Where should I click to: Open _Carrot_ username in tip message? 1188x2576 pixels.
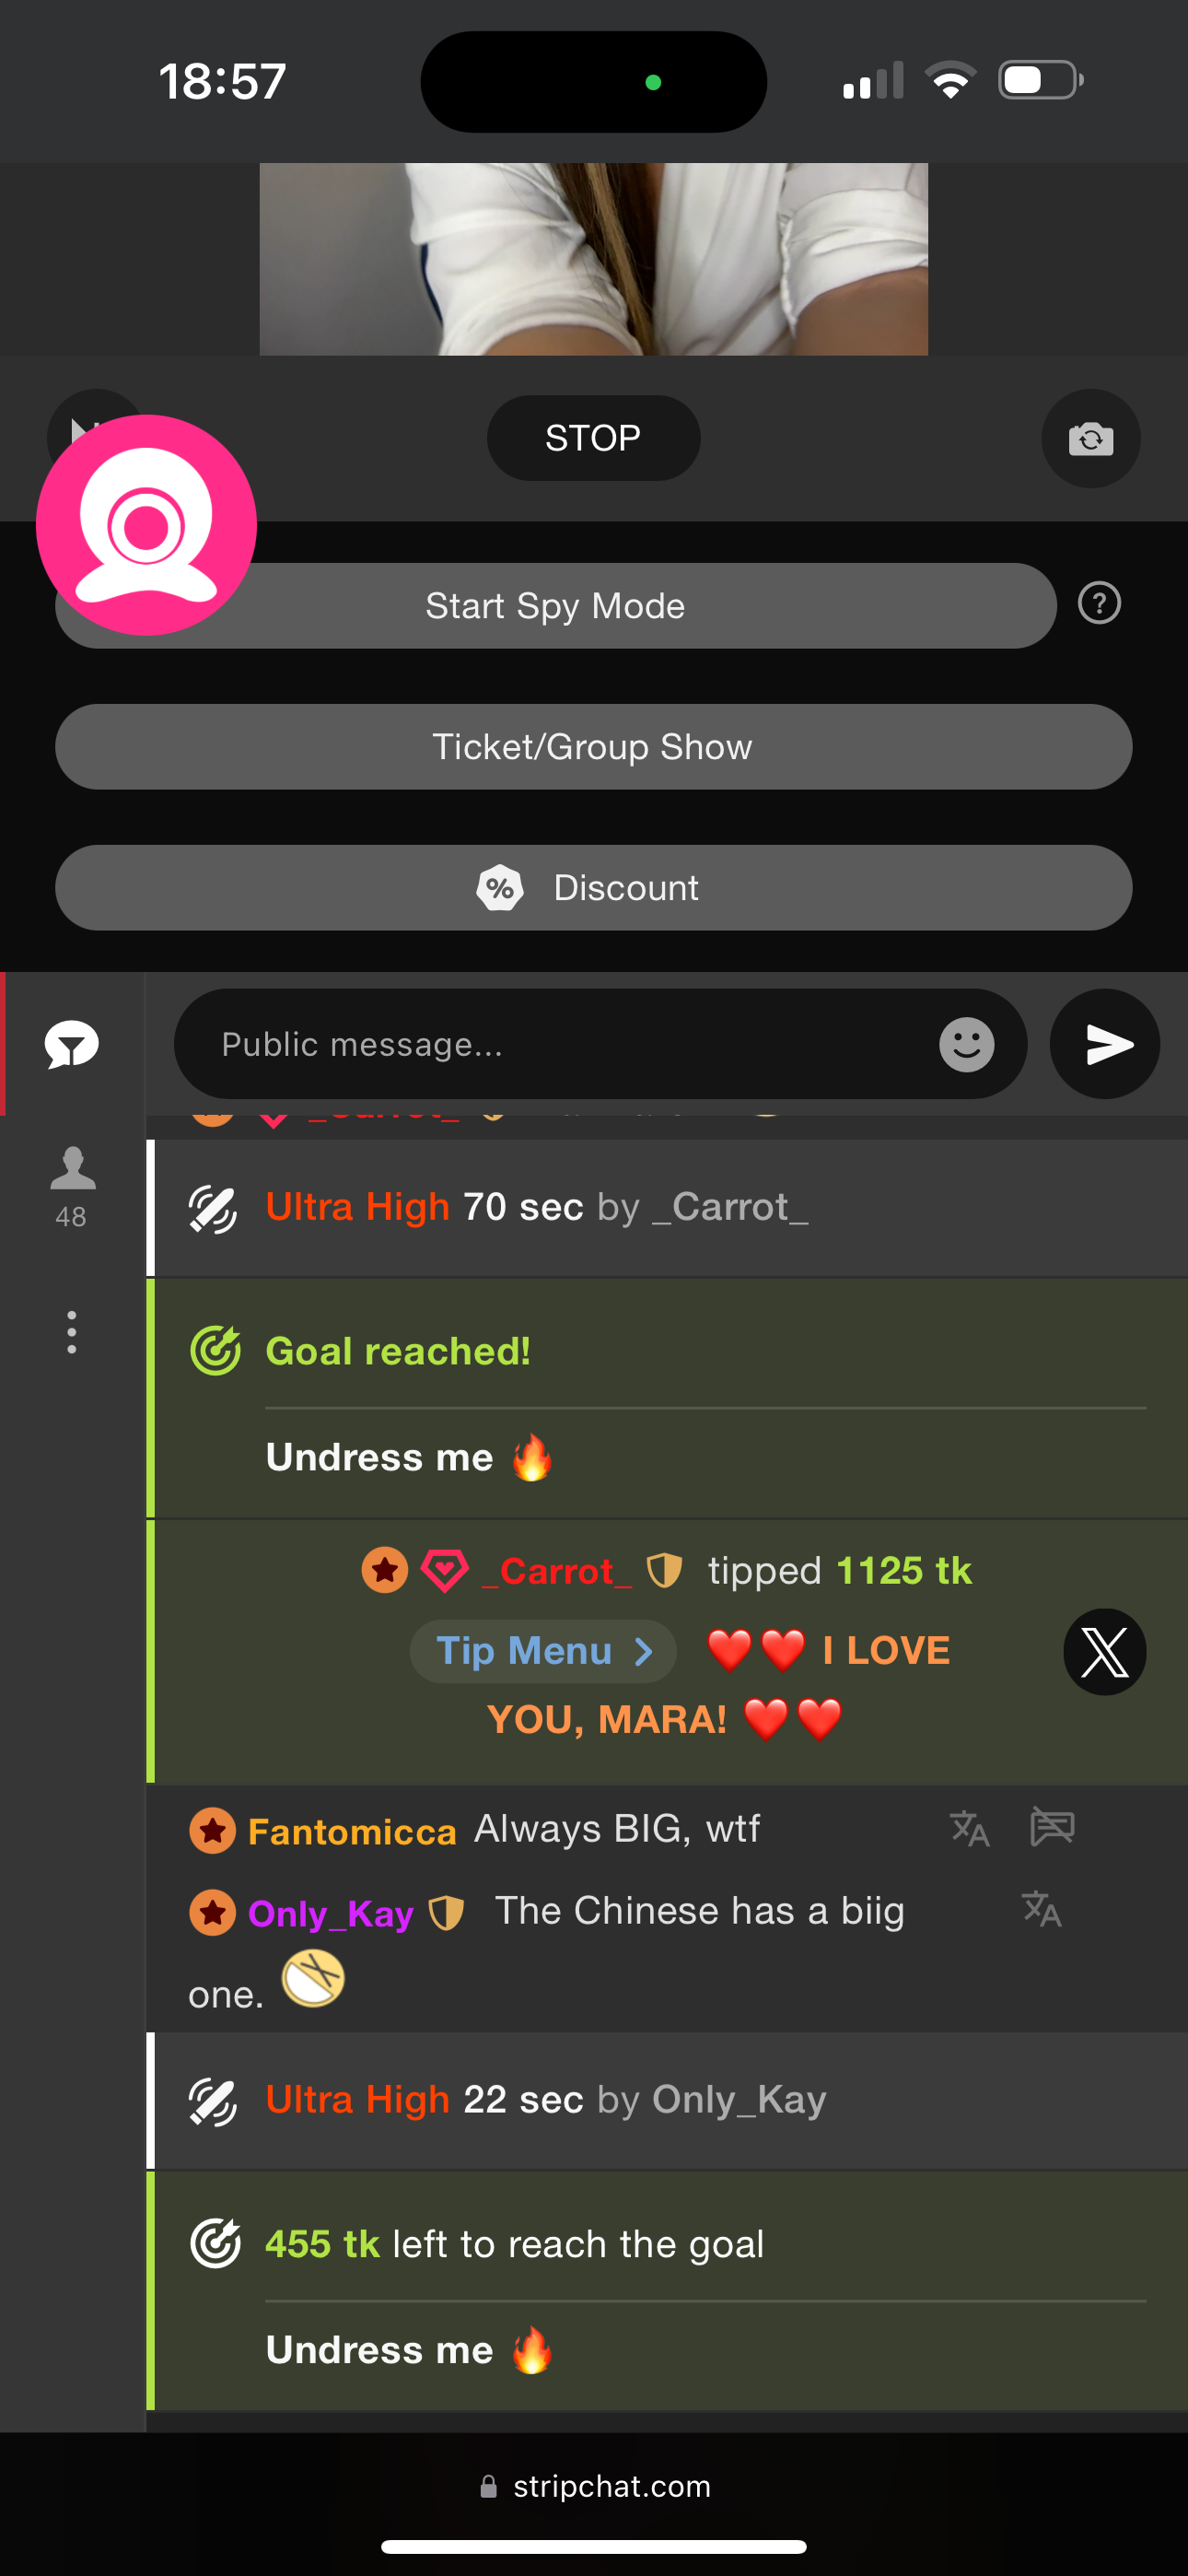557,1571
